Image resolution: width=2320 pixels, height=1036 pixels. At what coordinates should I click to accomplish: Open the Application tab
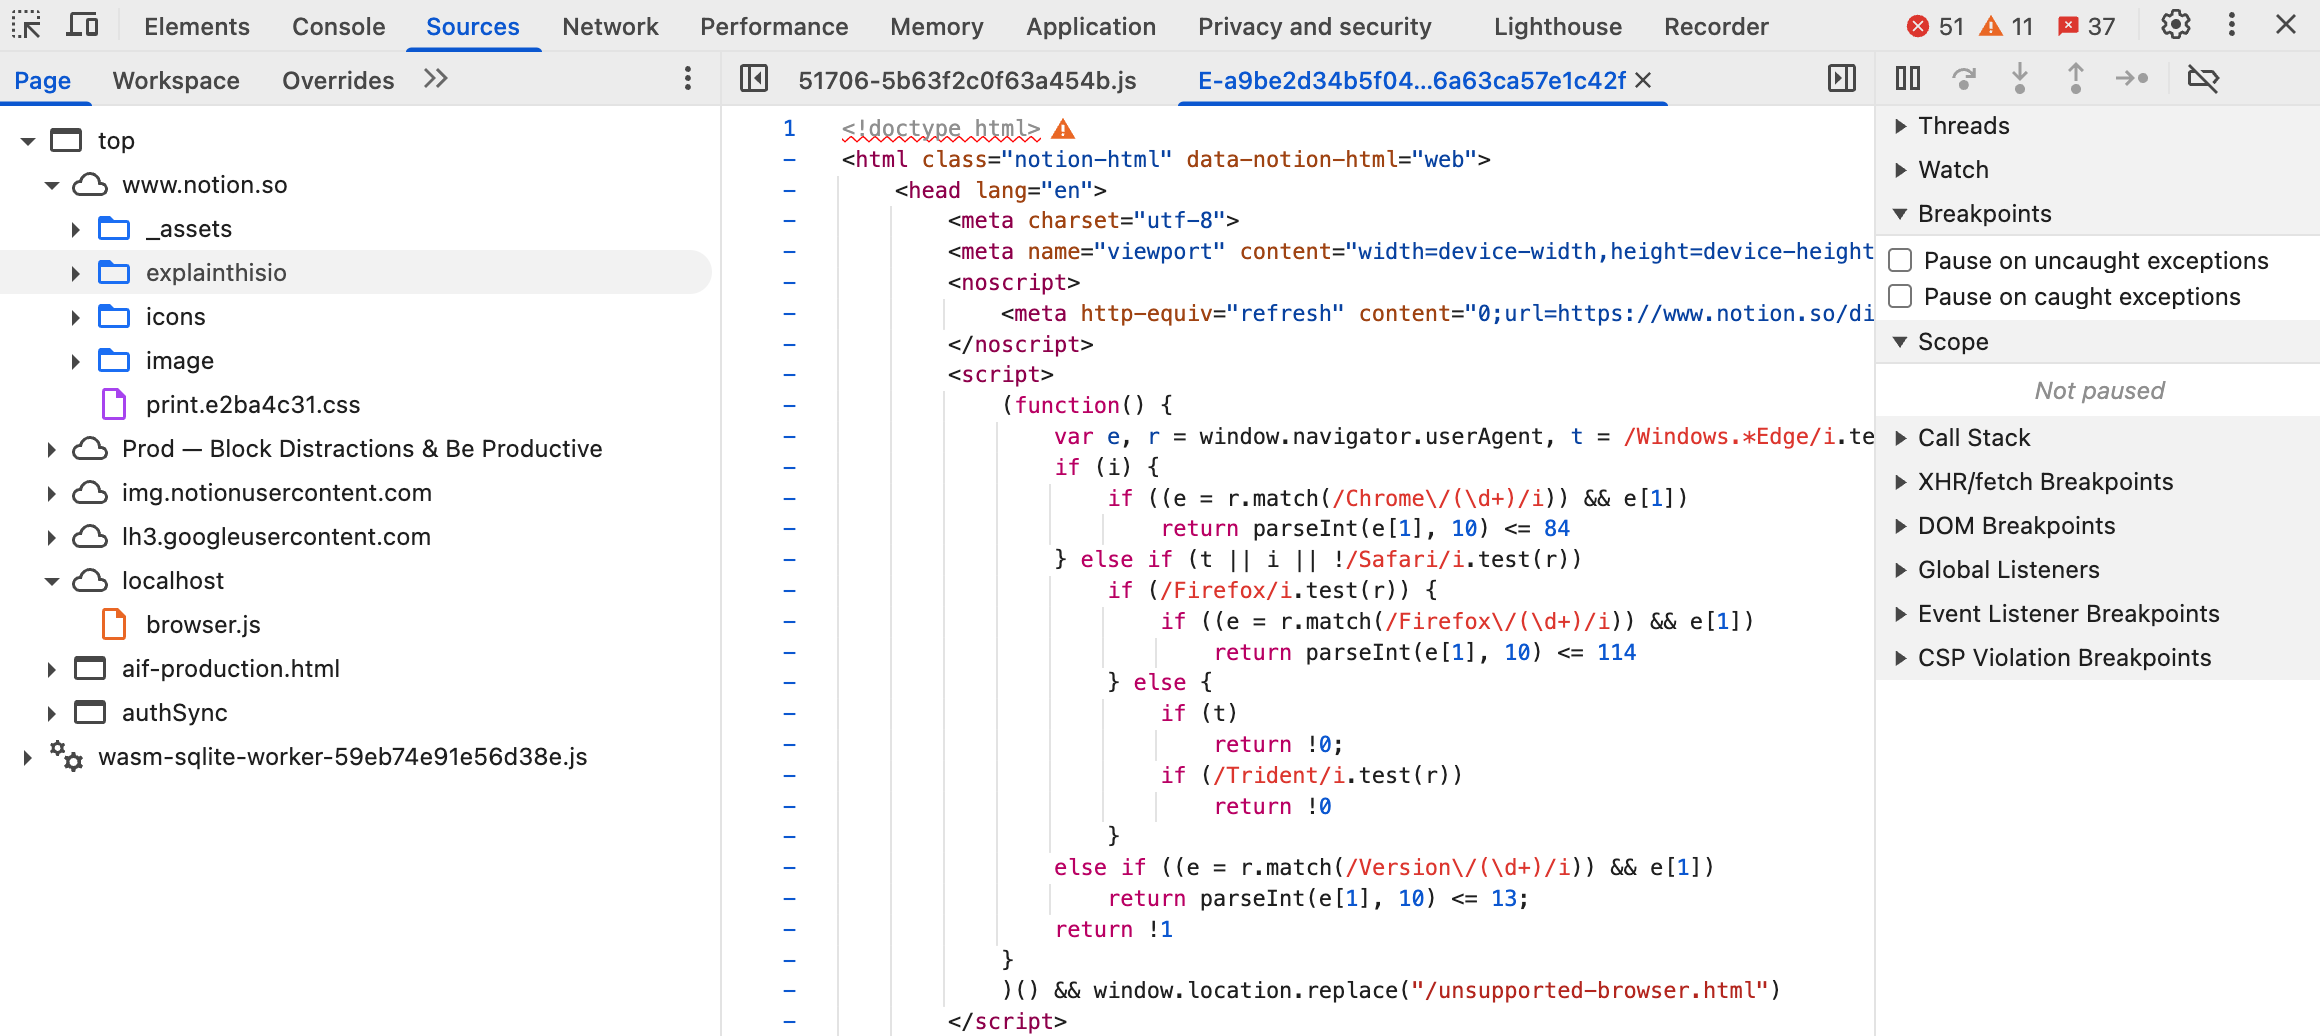[x=1091, y=27]
